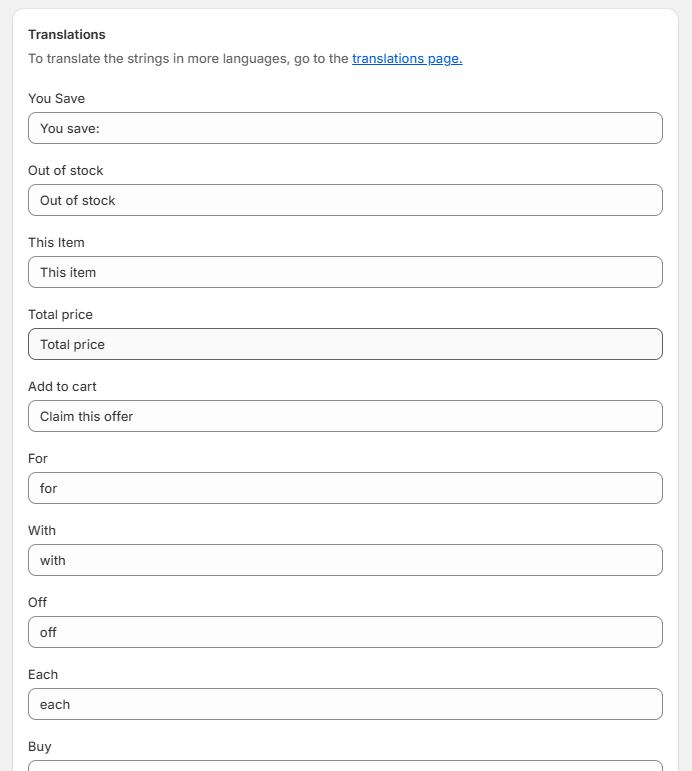Image resolution: width=692 pixels, height=771 pixels.
Task: Click the 'Add to cart' field label
Action: click(x=62, y=386)
